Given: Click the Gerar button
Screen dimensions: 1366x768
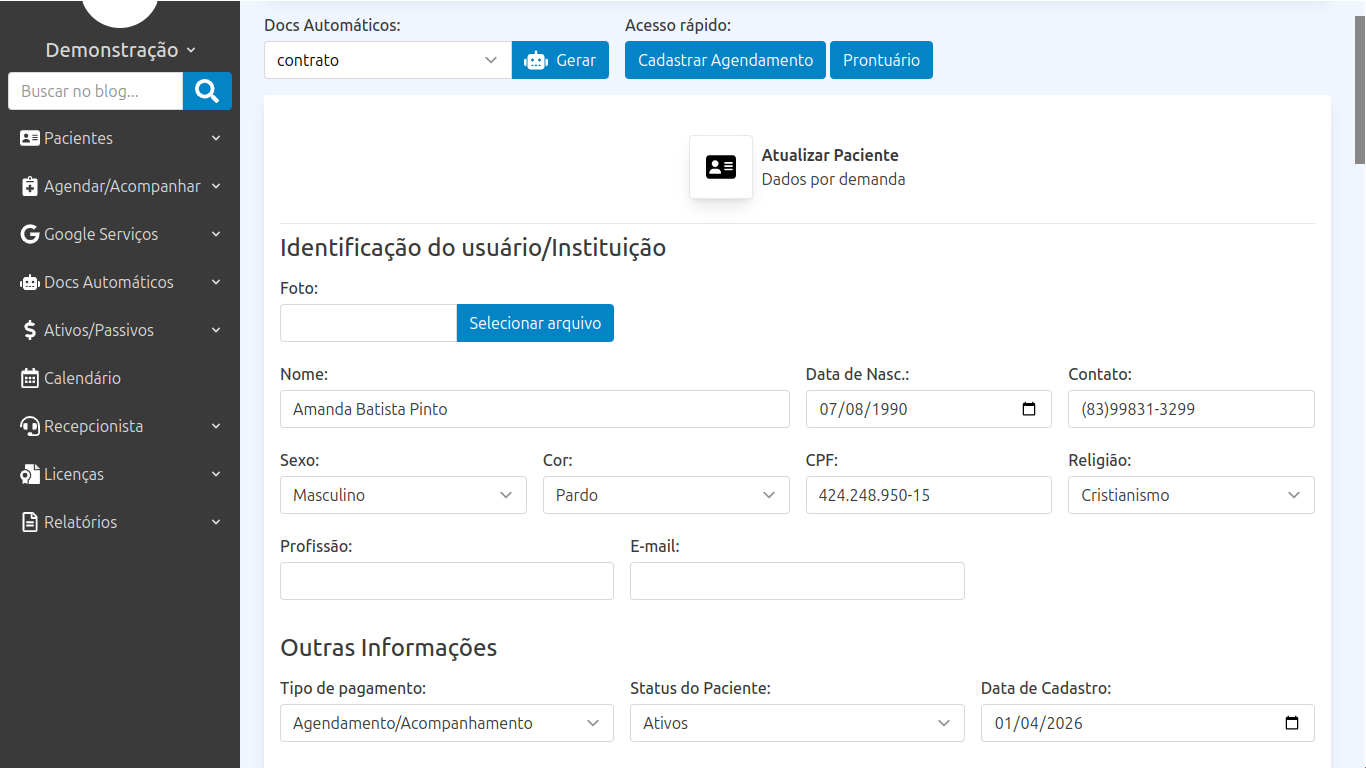Looking at the screenshot, I should tap(560, 60).
